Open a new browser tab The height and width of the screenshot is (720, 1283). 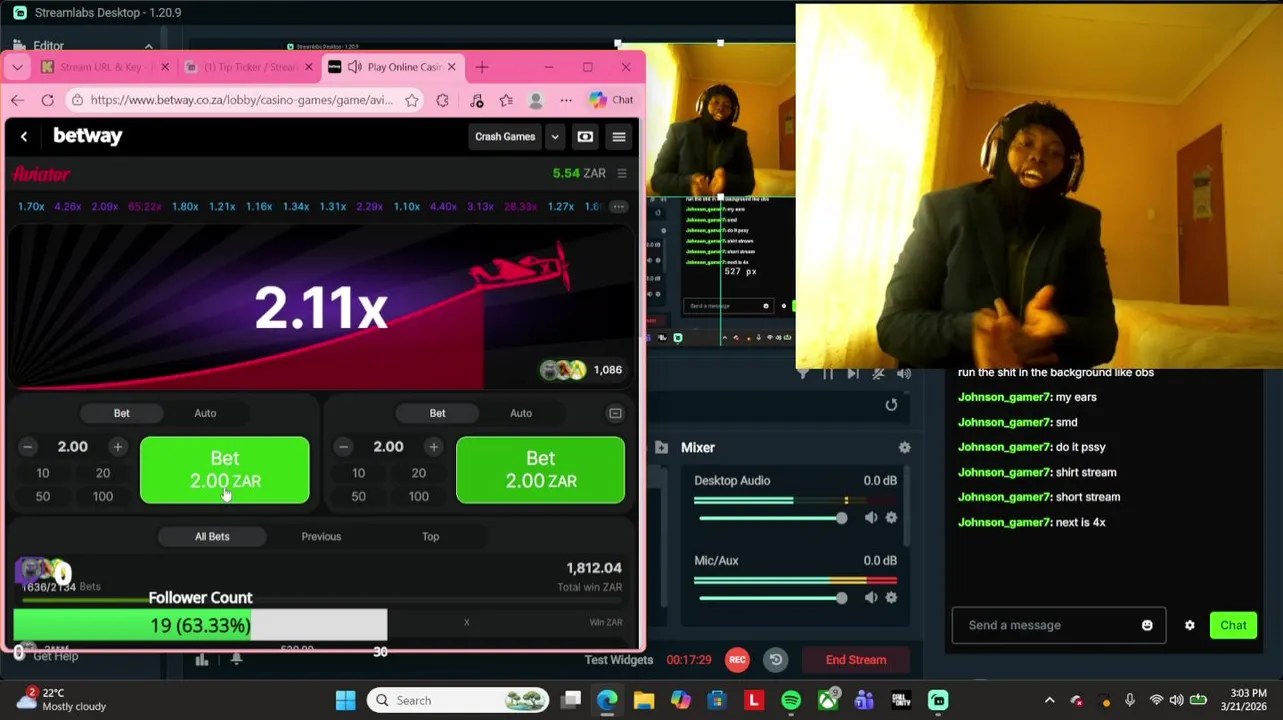482,67
